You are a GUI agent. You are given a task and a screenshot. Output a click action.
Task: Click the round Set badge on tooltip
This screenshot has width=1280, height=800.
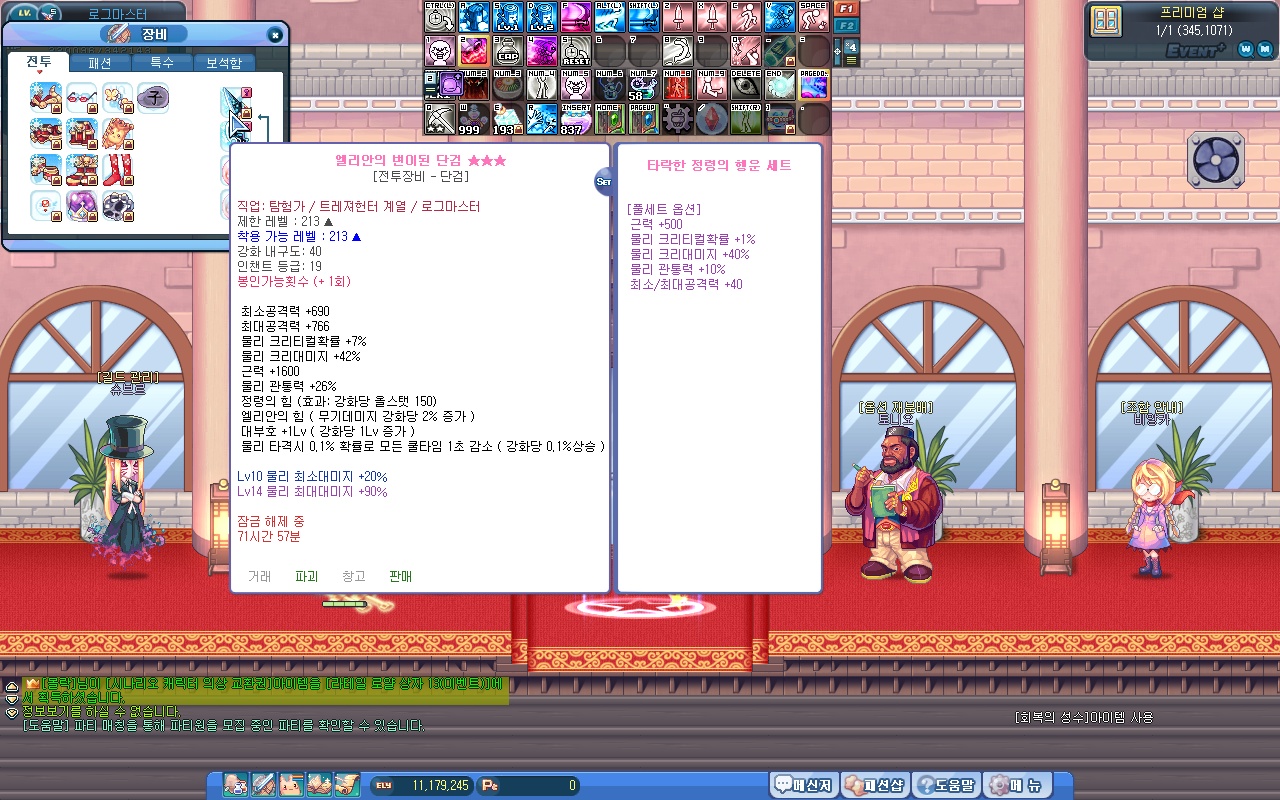pos(603,182)
